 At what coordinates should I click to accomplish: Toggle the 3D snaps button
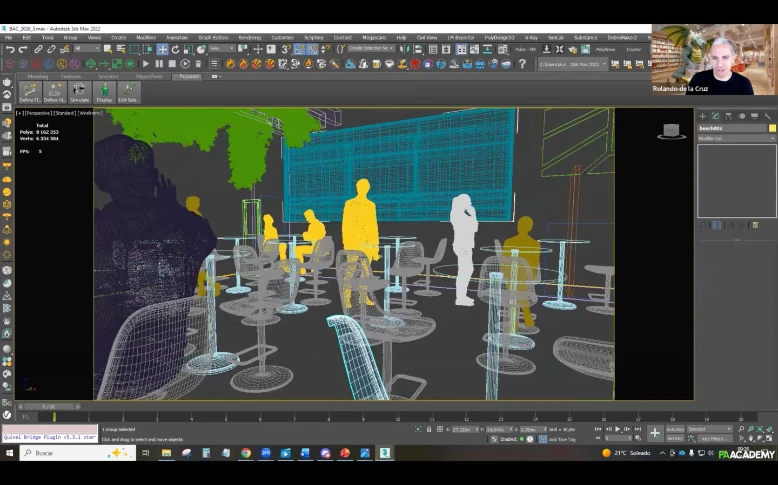tap(286, 49)
